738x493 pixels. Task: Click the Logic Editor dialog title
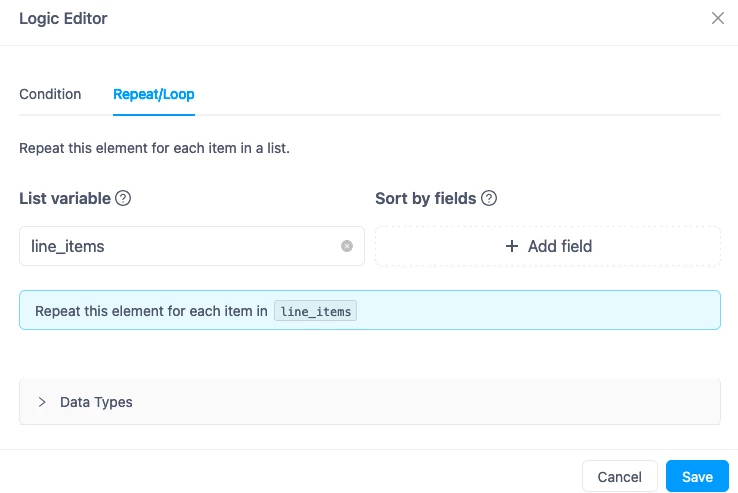coord(63,18)
